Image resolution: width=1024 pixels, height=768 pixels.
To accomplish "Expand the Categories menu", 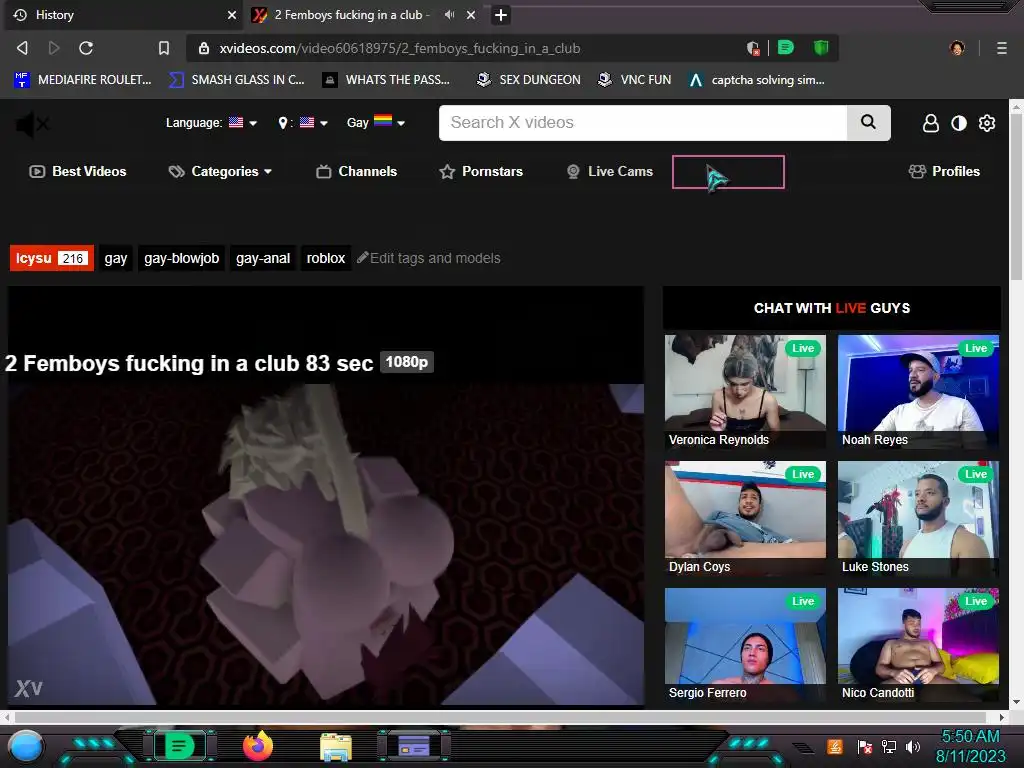I will point(220,172).
